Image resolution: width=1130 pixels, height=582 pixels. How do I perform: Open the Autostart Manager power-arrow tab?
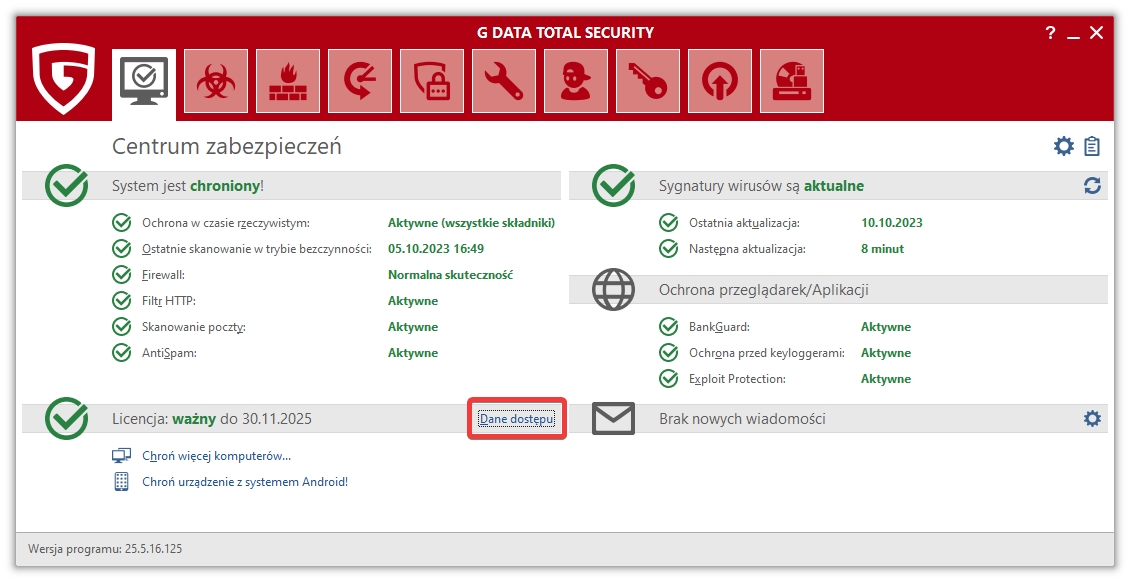coord(720,81)
